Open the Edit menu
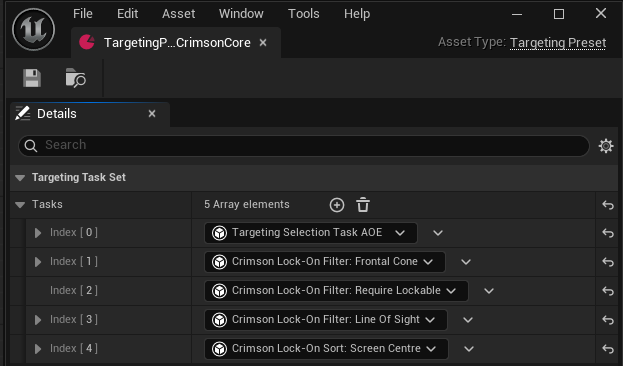This screenshot has width=623, height=366. [x=127, y=14]
